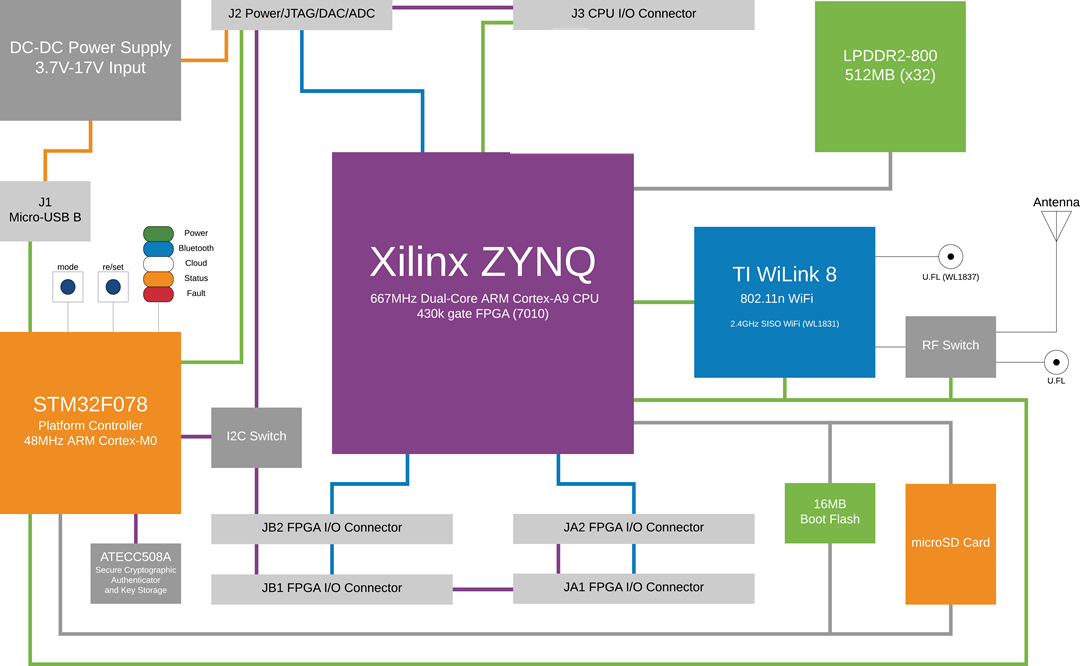Select the LPDDR2-800 memory block
This screenshot has height=666, width=1080.
pos(890,76)
